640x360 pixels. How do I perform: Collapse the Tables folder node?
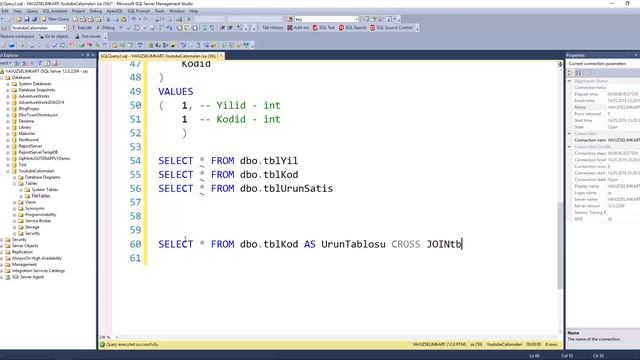pos(15,183)
